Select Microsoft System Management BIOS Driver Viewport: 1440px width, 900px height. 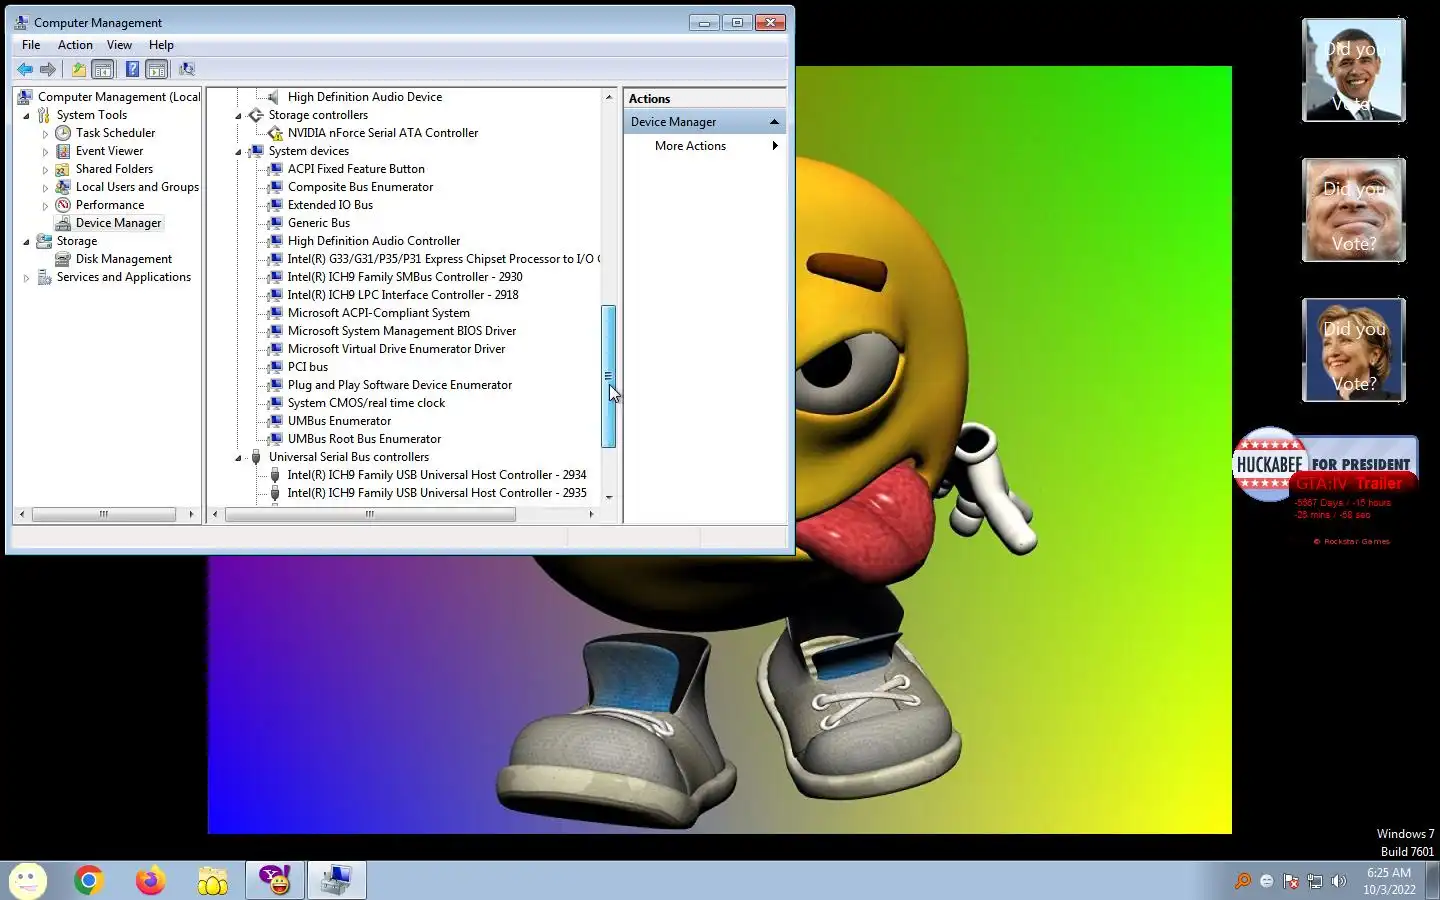point(402,331)
